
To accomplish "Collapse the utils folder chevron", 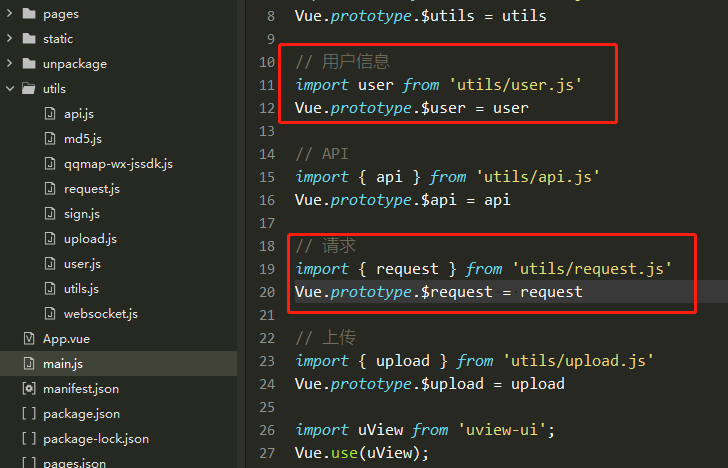I will pyautogui.click(x=10, y=88).
